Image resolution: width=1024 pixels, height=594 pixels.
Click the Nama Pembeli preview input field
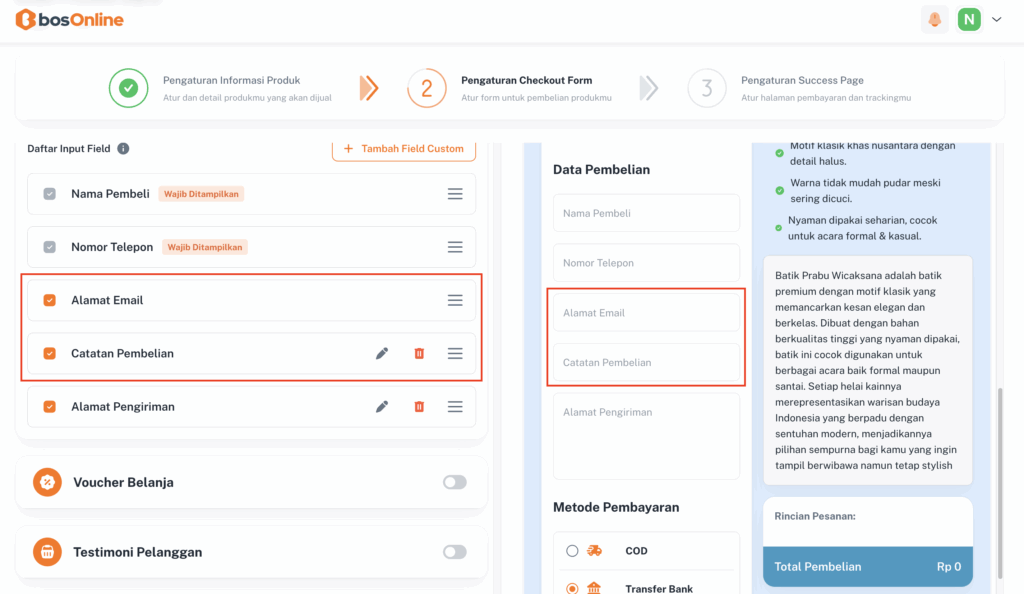[x=646, y=213]
